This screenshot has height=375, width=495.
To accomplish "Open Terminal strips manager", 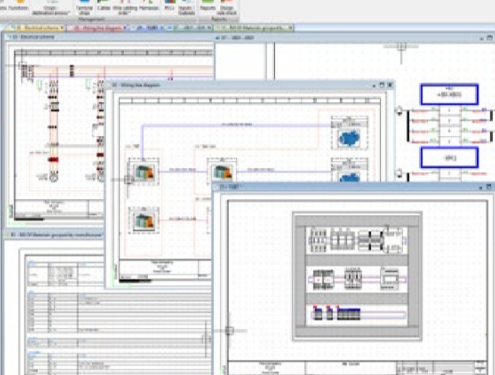I will (x=84, y=7).
